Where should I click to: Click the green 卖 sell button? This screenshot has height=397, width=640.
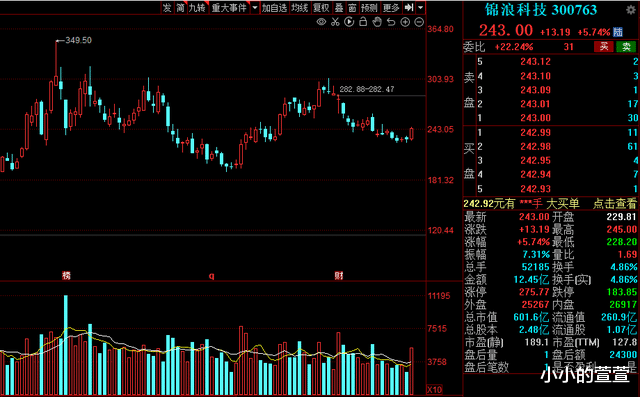tap(626, 47)
